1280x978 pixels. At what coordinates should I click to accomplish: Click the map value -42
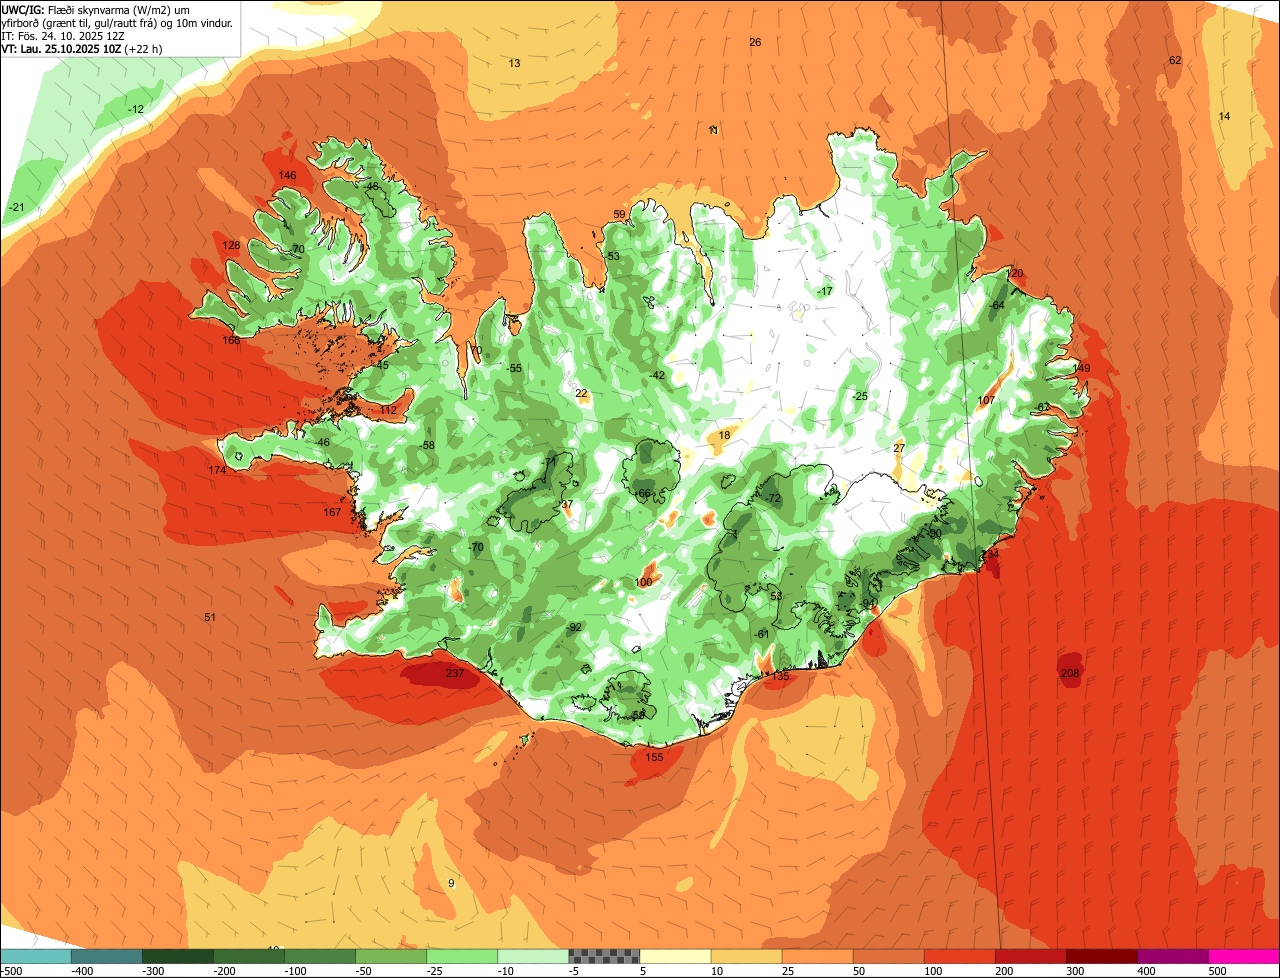(657, 375)
